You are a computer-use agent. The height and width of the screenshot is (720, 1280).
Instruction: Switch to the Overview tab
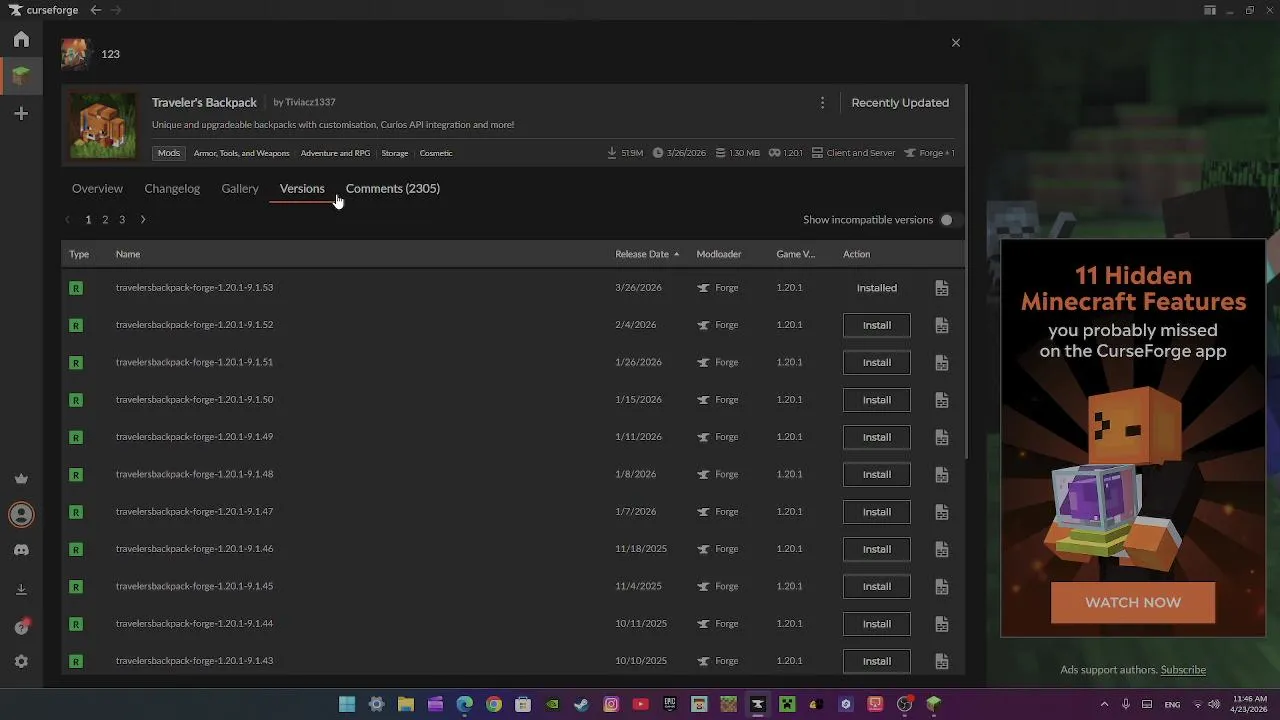(97, 188)
